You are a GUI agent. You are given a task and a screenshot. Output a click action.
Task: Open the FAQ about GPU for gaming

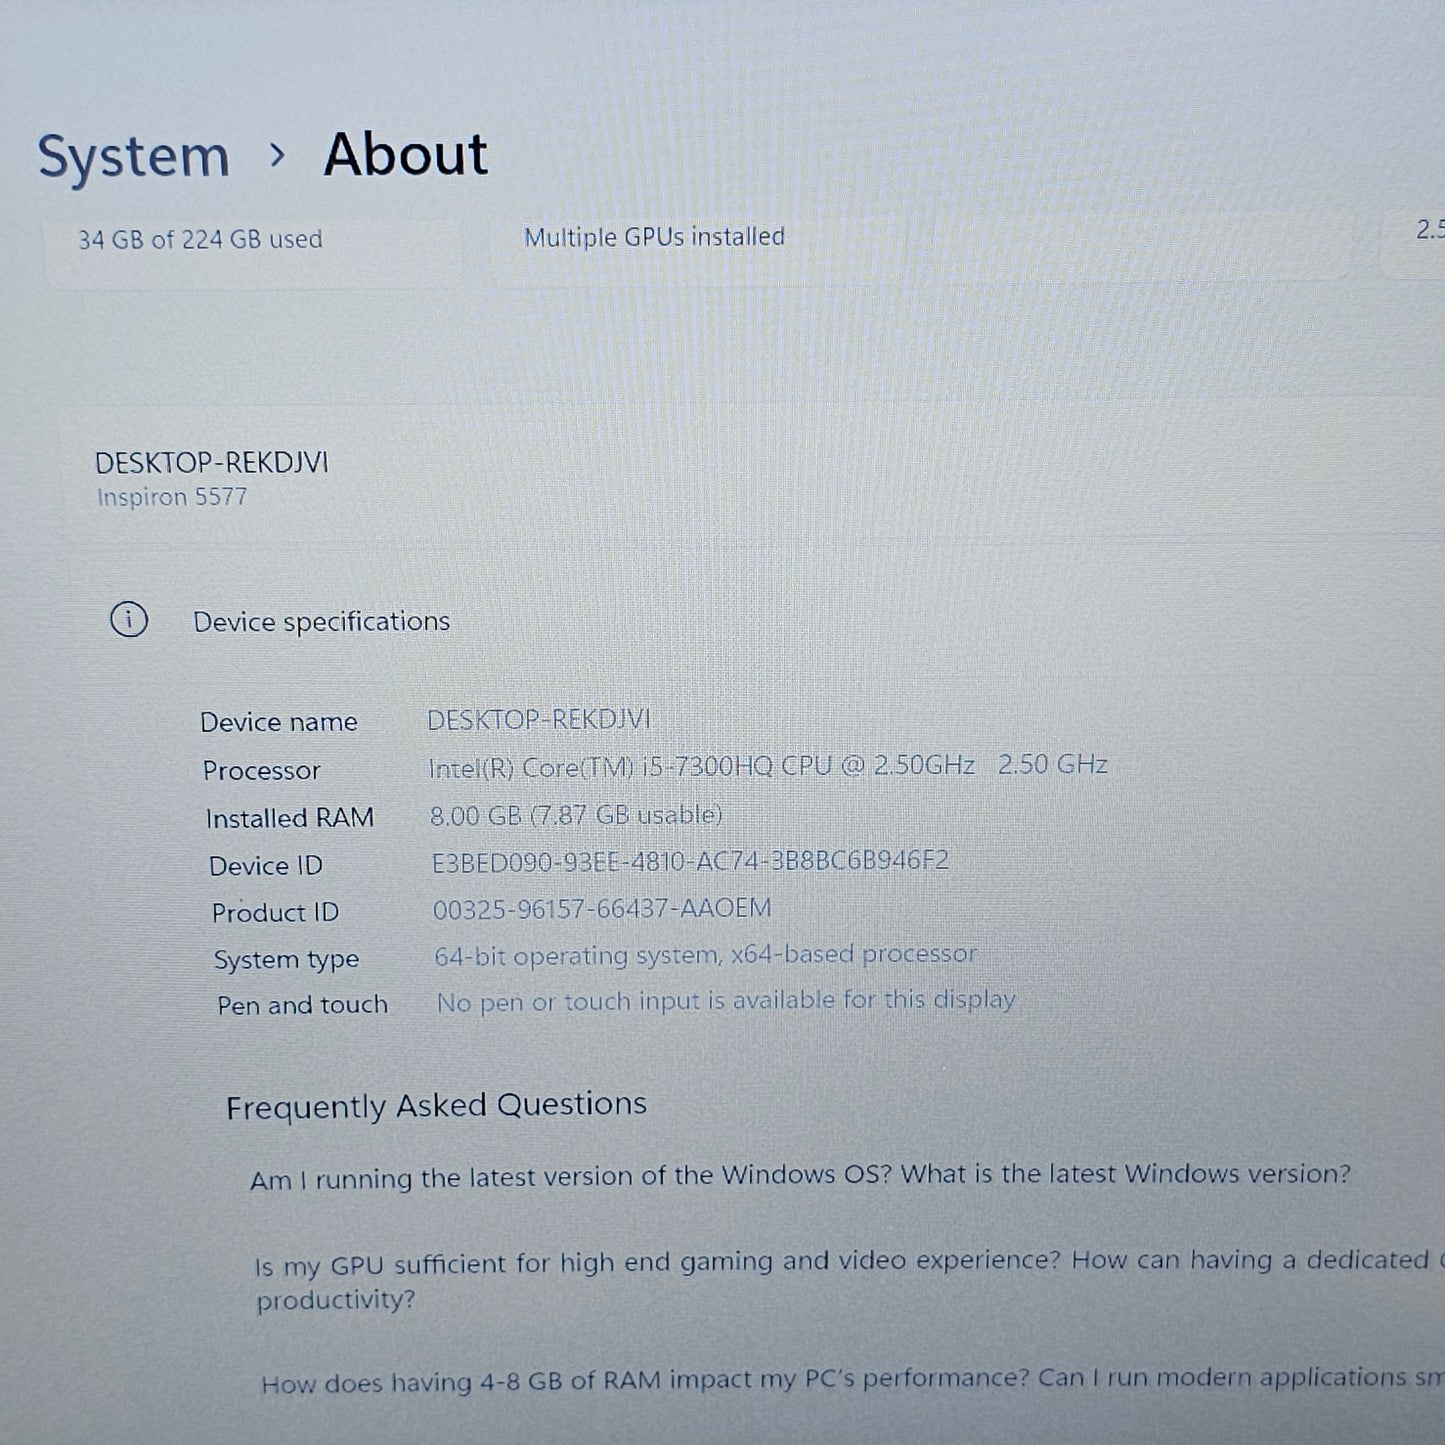[x=840, y=1263]
